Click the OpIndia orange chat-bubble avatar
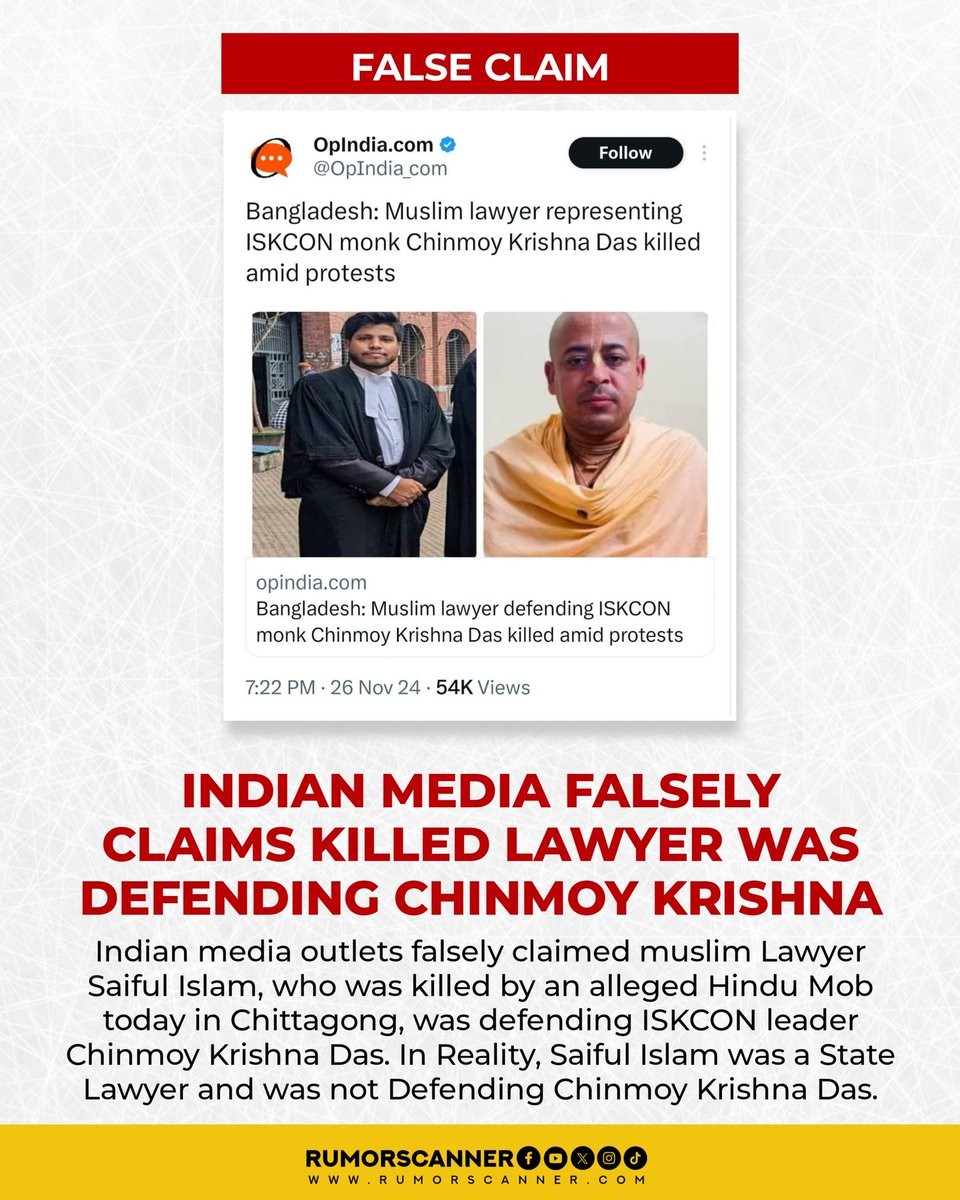 pyautogui.click(x=271, y=157)
